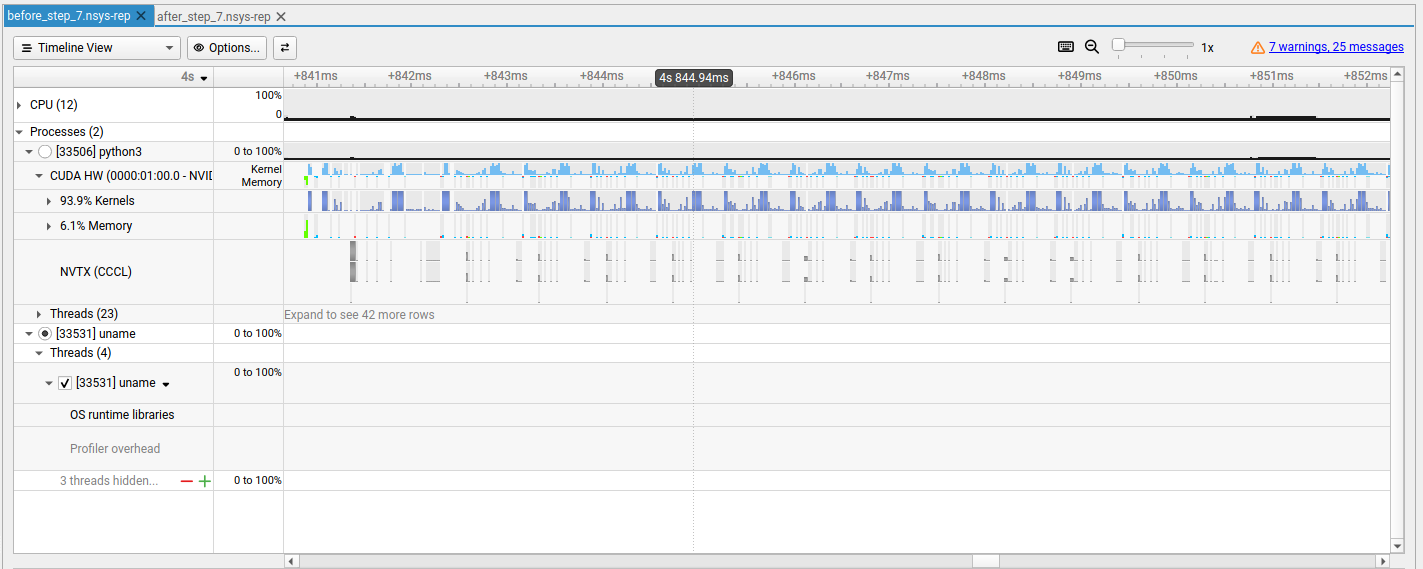Select the Profiler overhead row
Image resolution: width=1423 pixels, height=569 pixels.
[113, 449]
